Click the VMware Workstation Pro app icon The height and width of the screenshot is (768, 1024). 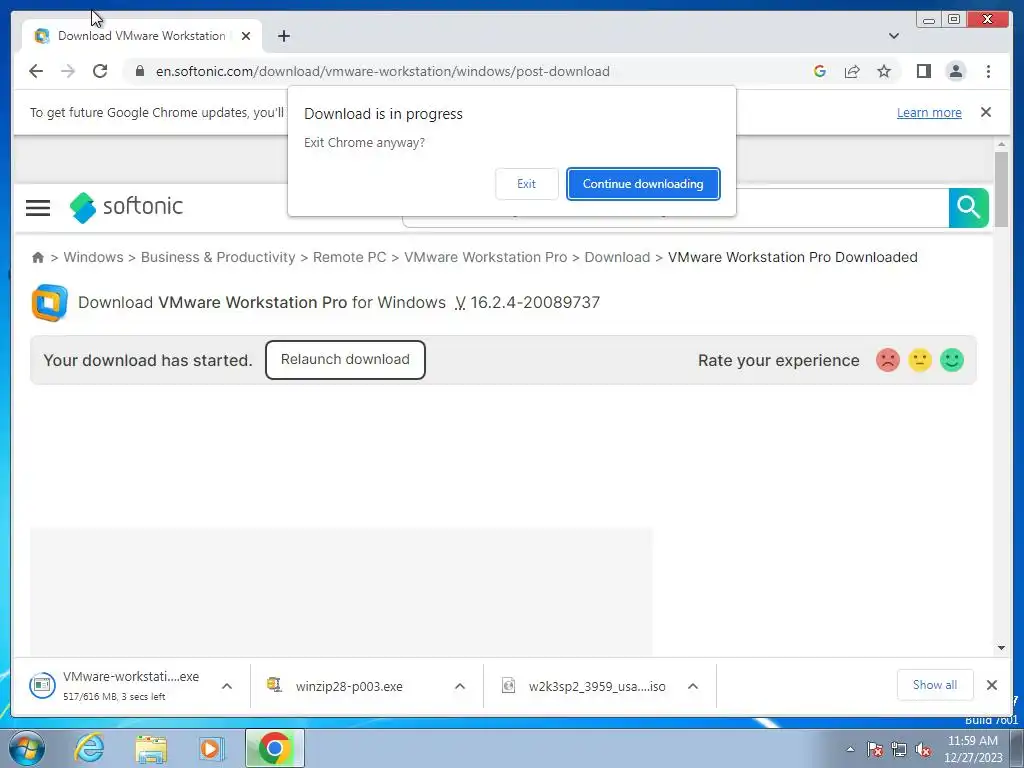[50, 302]
